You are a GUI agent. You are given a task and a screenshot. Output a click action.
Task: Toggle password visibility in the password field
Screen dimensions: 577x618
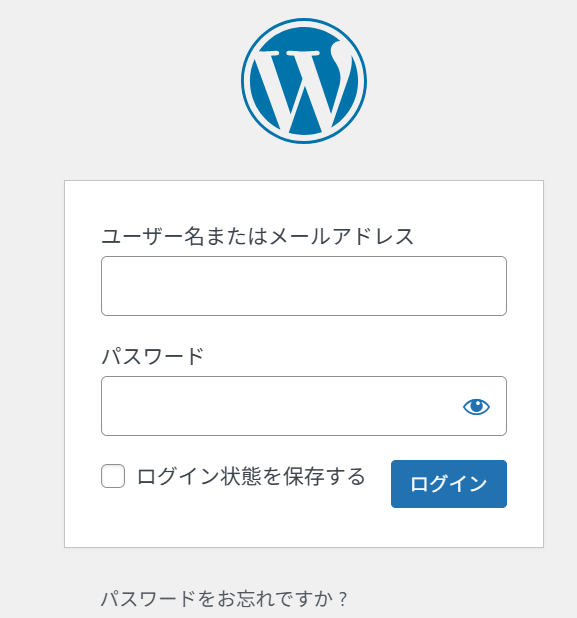[476, 406]
